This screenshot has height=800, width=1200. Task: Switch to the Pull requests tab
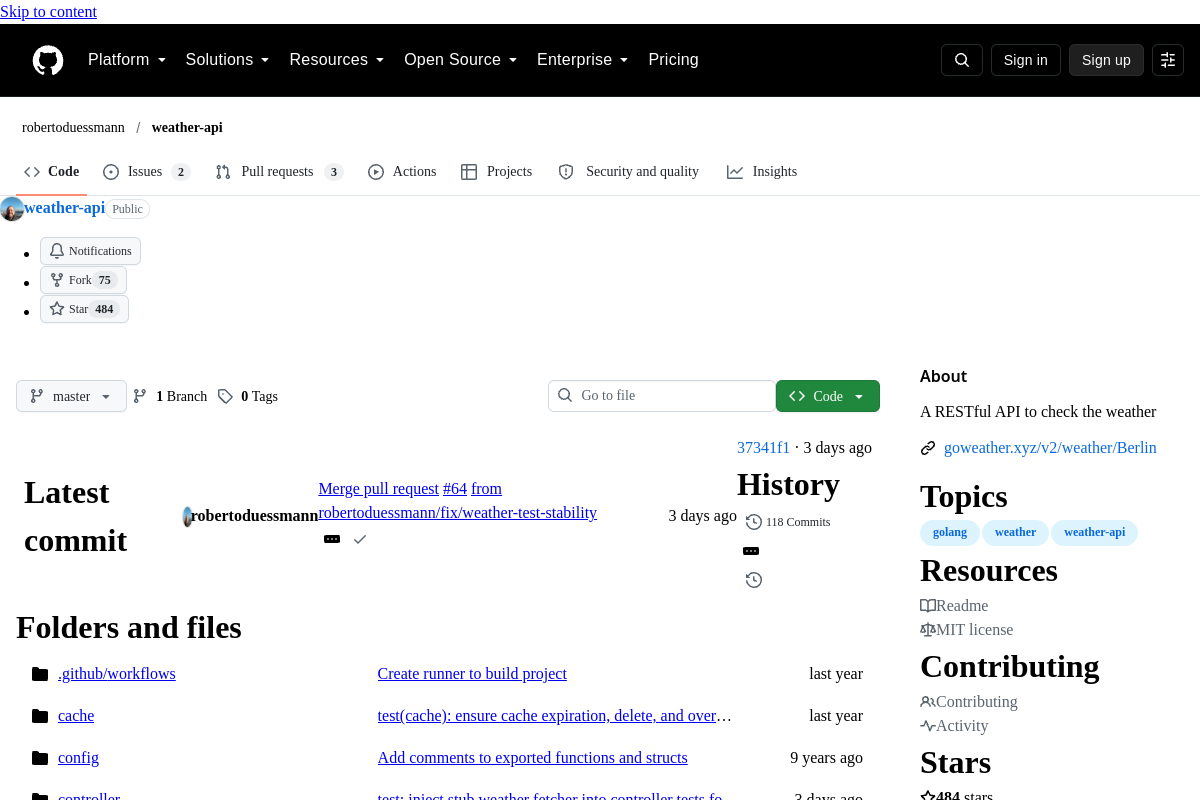279,172
